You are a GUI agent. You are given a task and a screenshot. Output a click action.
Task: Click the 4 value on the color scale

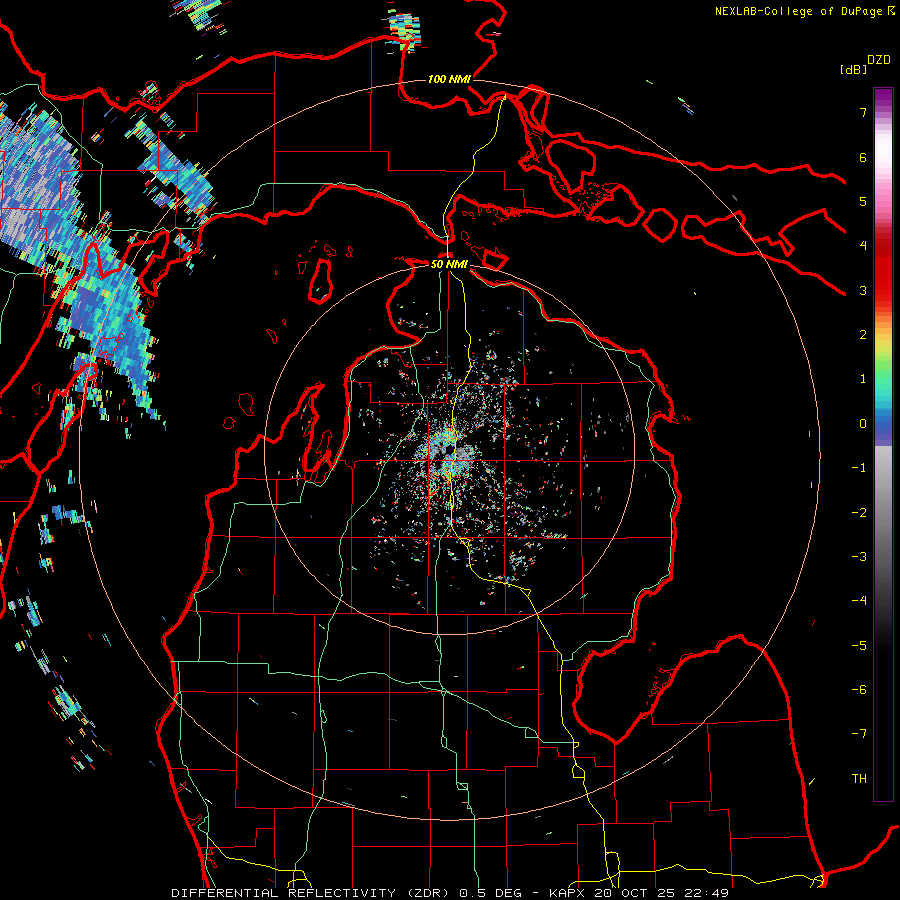(863, 246)
